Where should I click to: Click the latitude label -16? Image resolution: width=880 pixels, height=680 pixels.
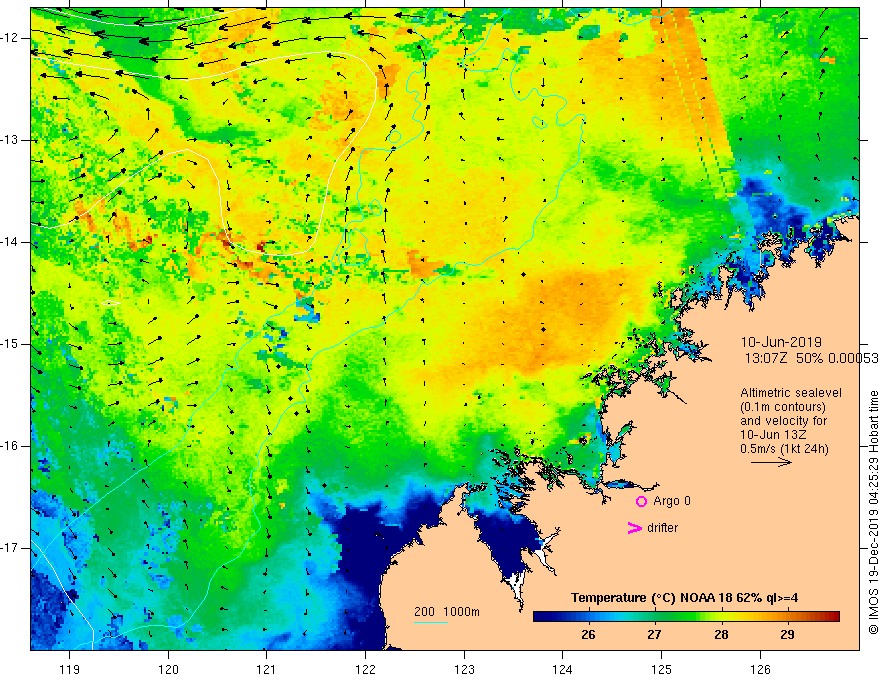coord(10,446)
